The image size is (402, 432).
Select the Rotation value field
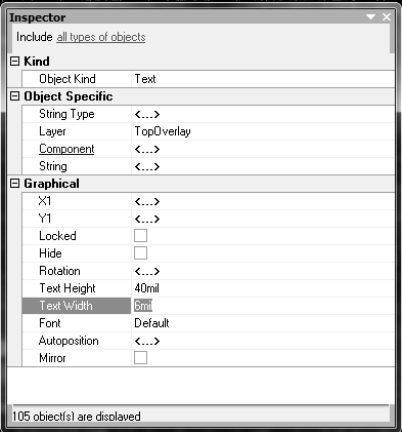263,271
